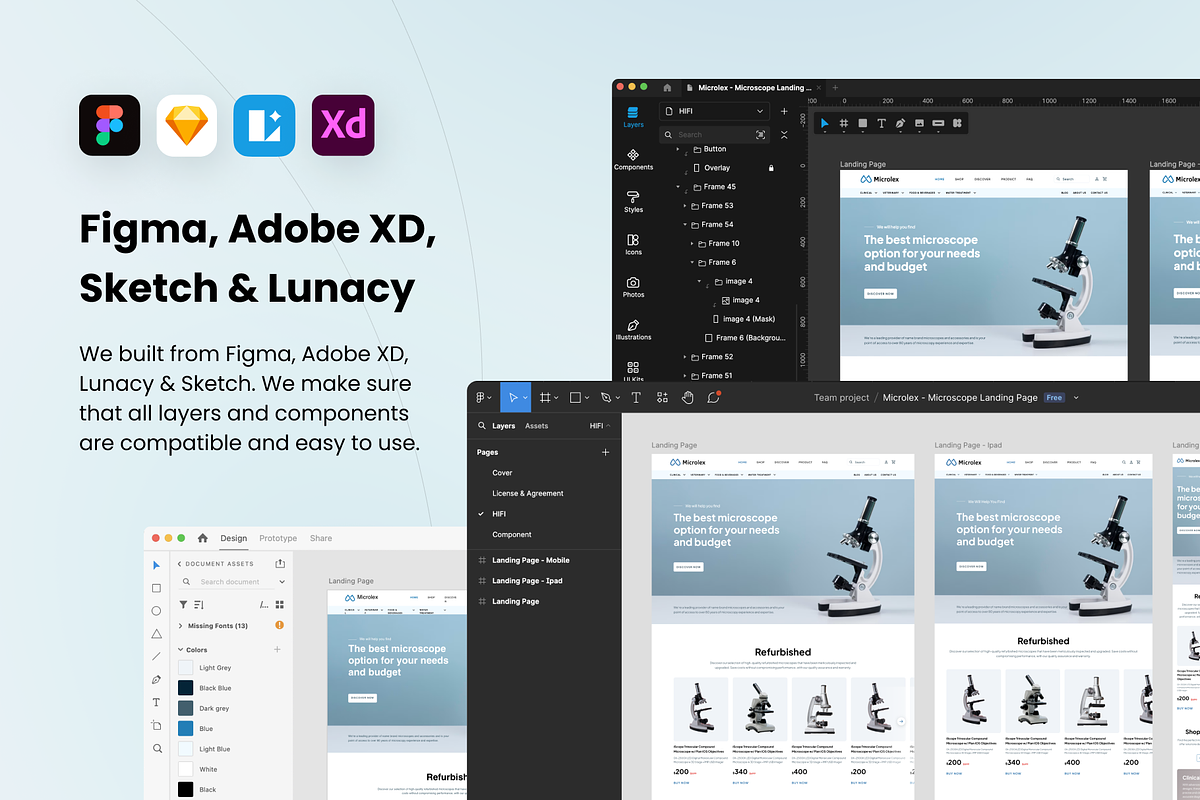The width and height of the screenshot is (1200, 800).
Task: Open Photos library in Lunacy sidebar
Action: click(633, 287)
